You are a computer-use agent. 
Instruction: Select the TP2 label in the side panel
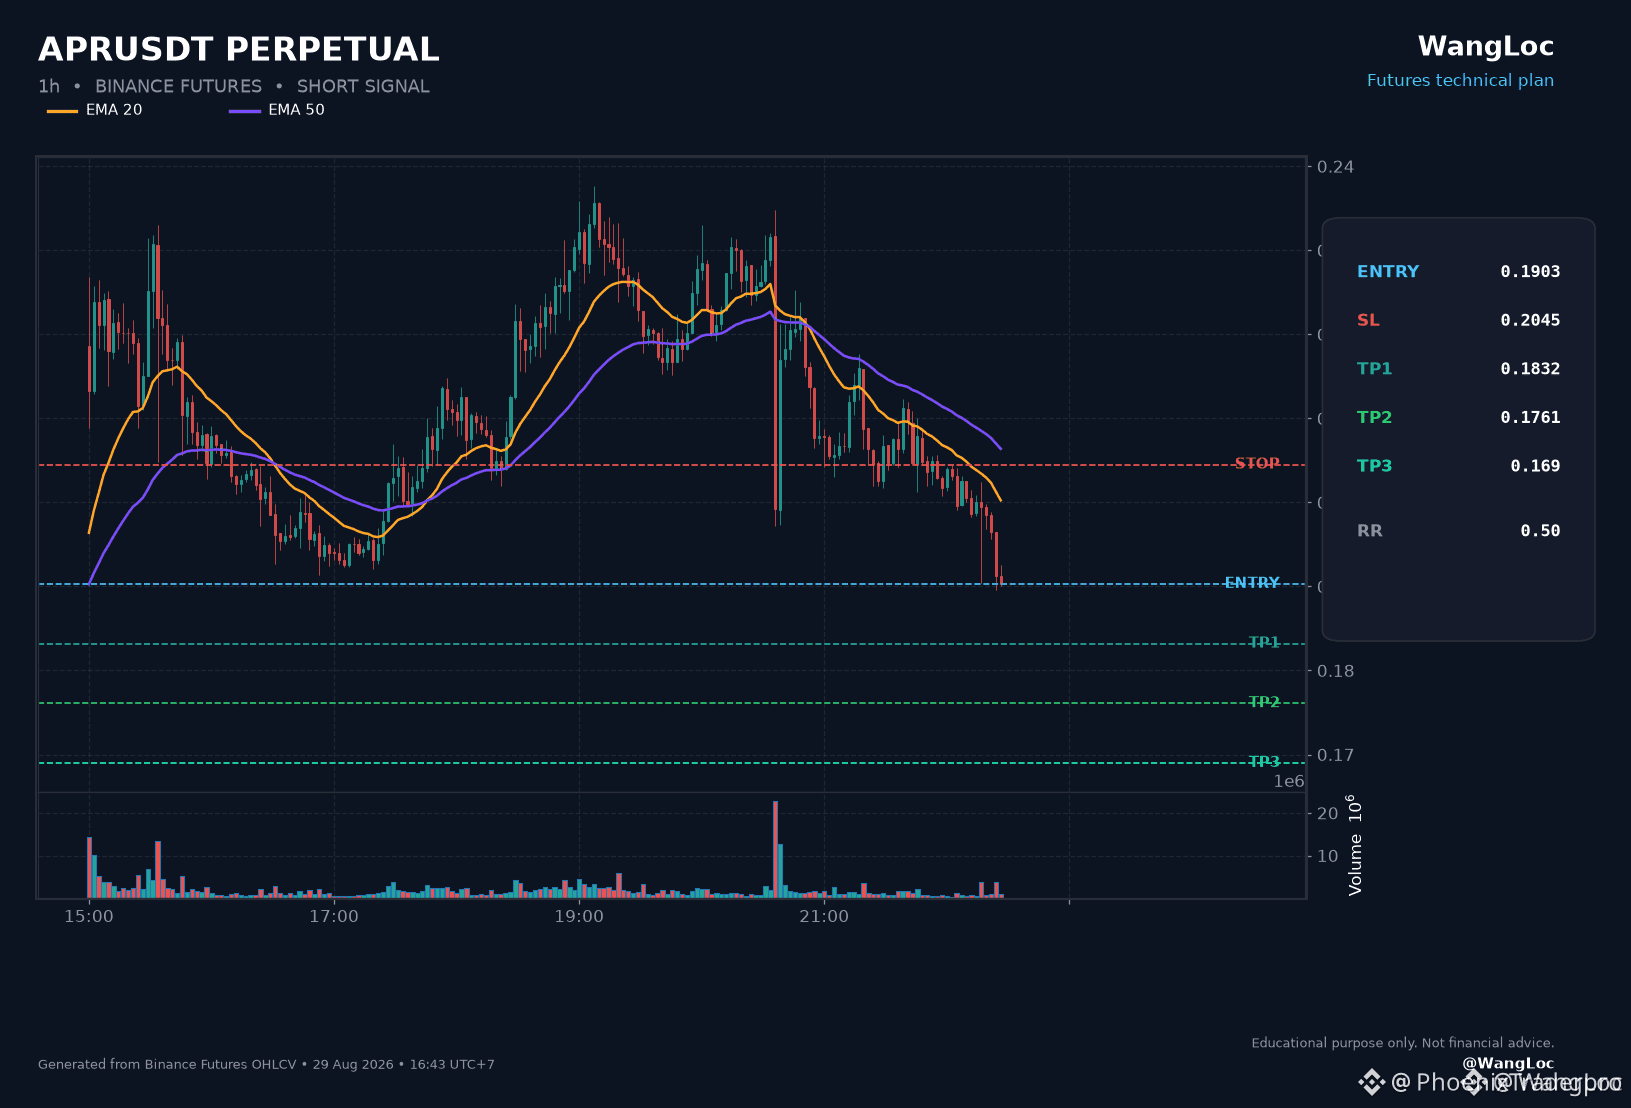pyautogui.click(x=1374, y=418)
